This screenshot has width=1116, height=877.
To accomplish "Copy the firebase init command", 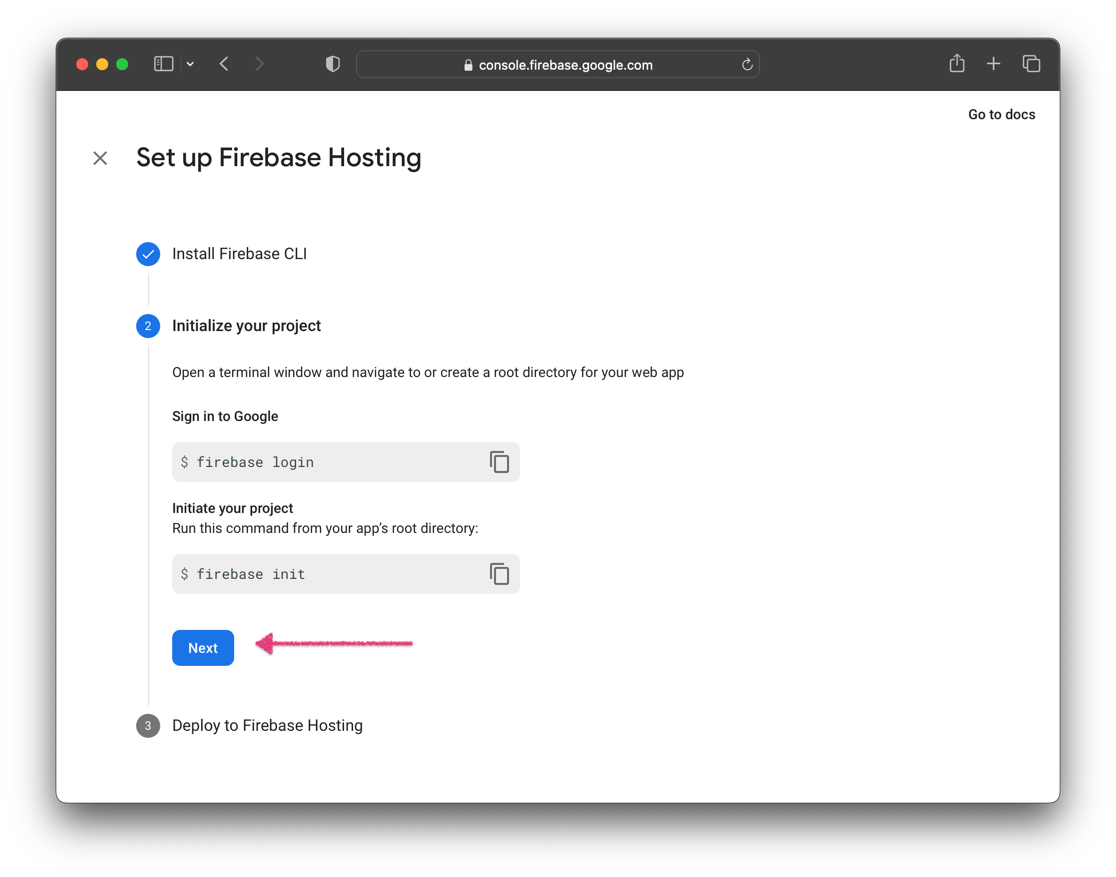I will coord(500,574).
